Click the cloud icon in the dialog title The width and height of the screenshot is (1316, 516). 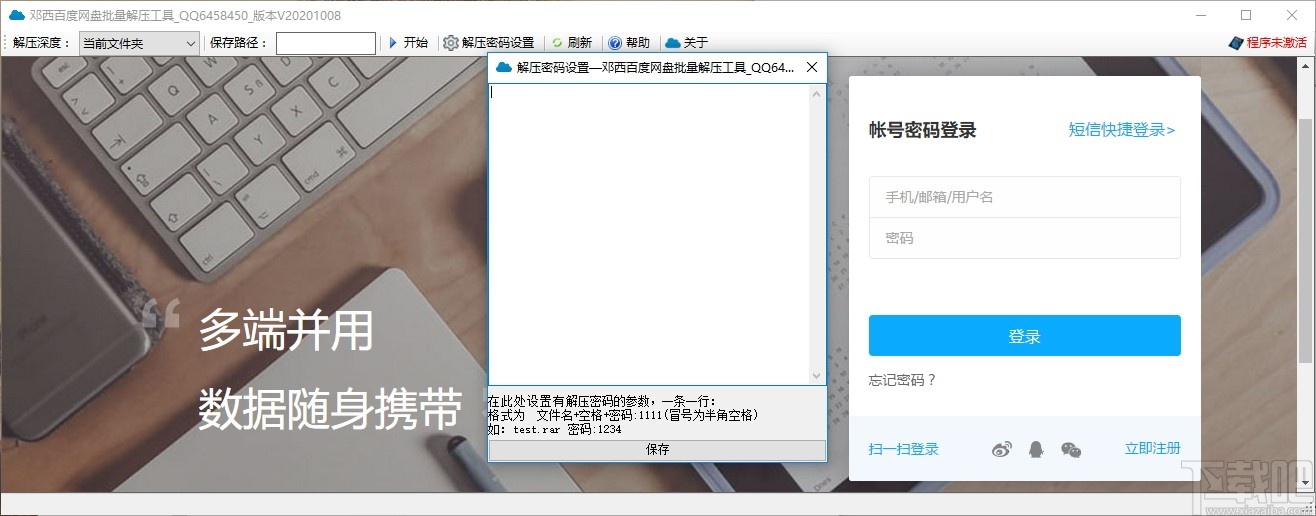click(x=503, y=68)
